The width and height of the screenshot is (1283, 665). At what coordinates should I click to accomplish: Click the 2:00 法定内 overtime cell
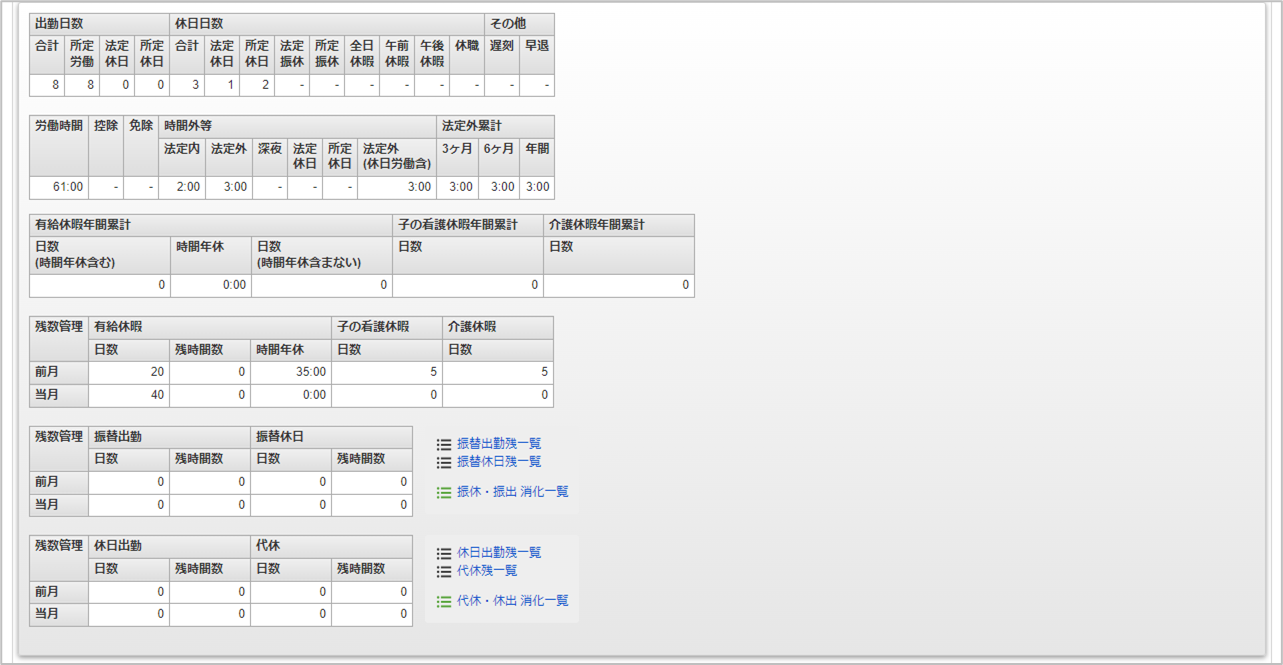[182, 188]
